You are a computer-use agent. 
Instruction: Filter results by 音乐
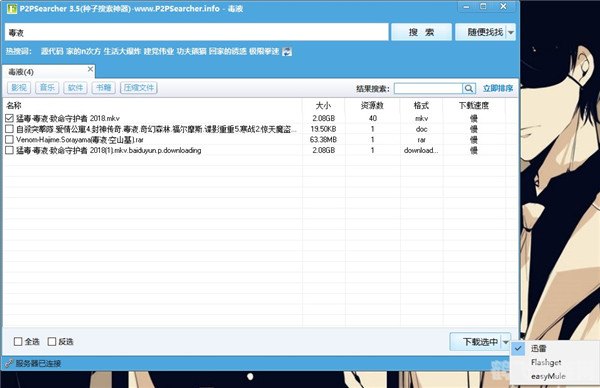pyautogui.click(x=47, y=88)
